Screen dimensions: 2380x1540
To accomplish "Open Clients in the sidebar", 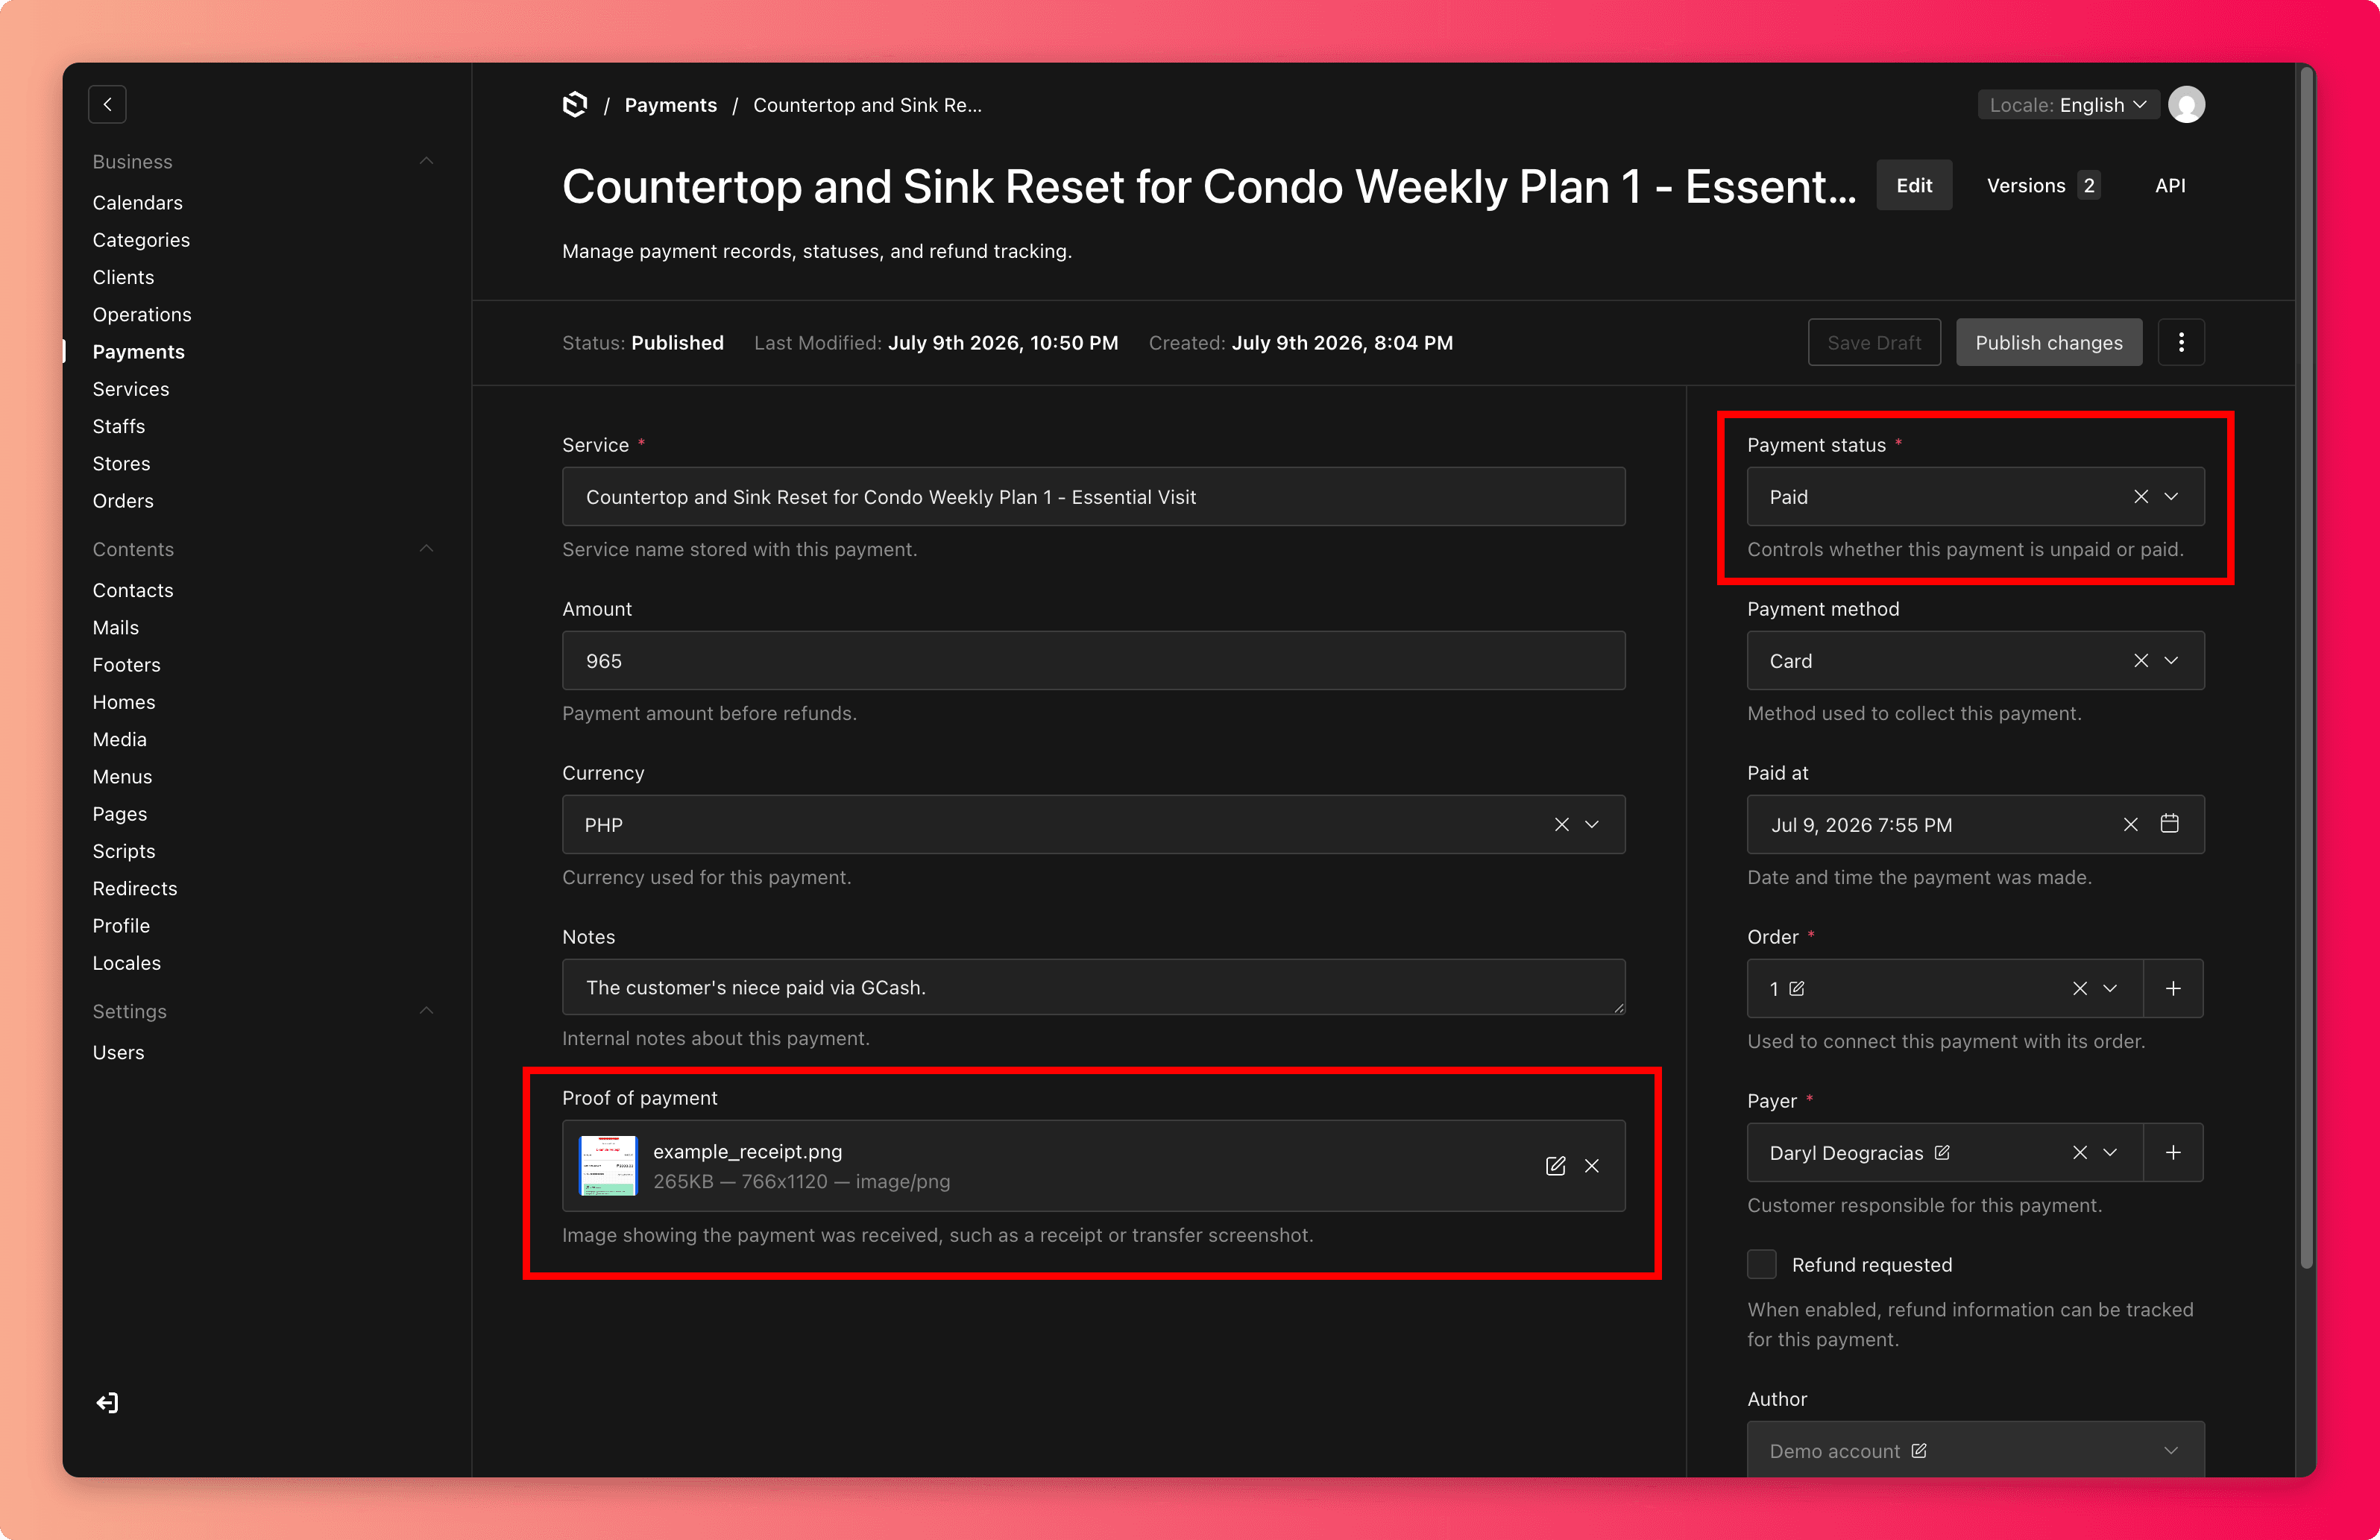I will (123, 277).
